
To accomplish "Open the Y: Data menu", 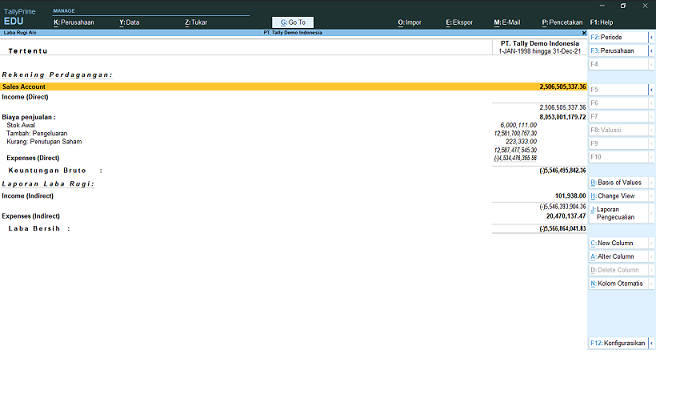I will pos(129,22).
